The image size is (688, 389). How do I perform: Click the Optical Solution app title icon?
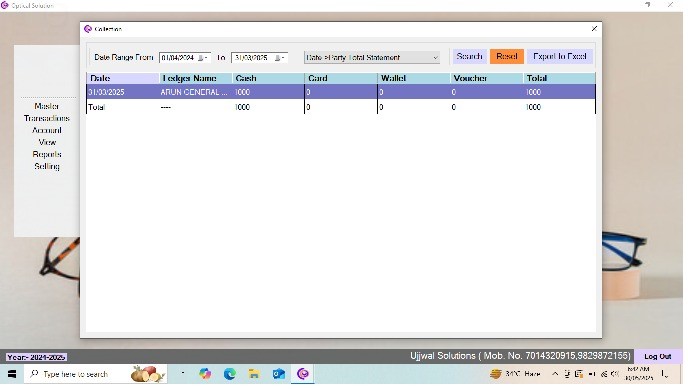[5, 5]
